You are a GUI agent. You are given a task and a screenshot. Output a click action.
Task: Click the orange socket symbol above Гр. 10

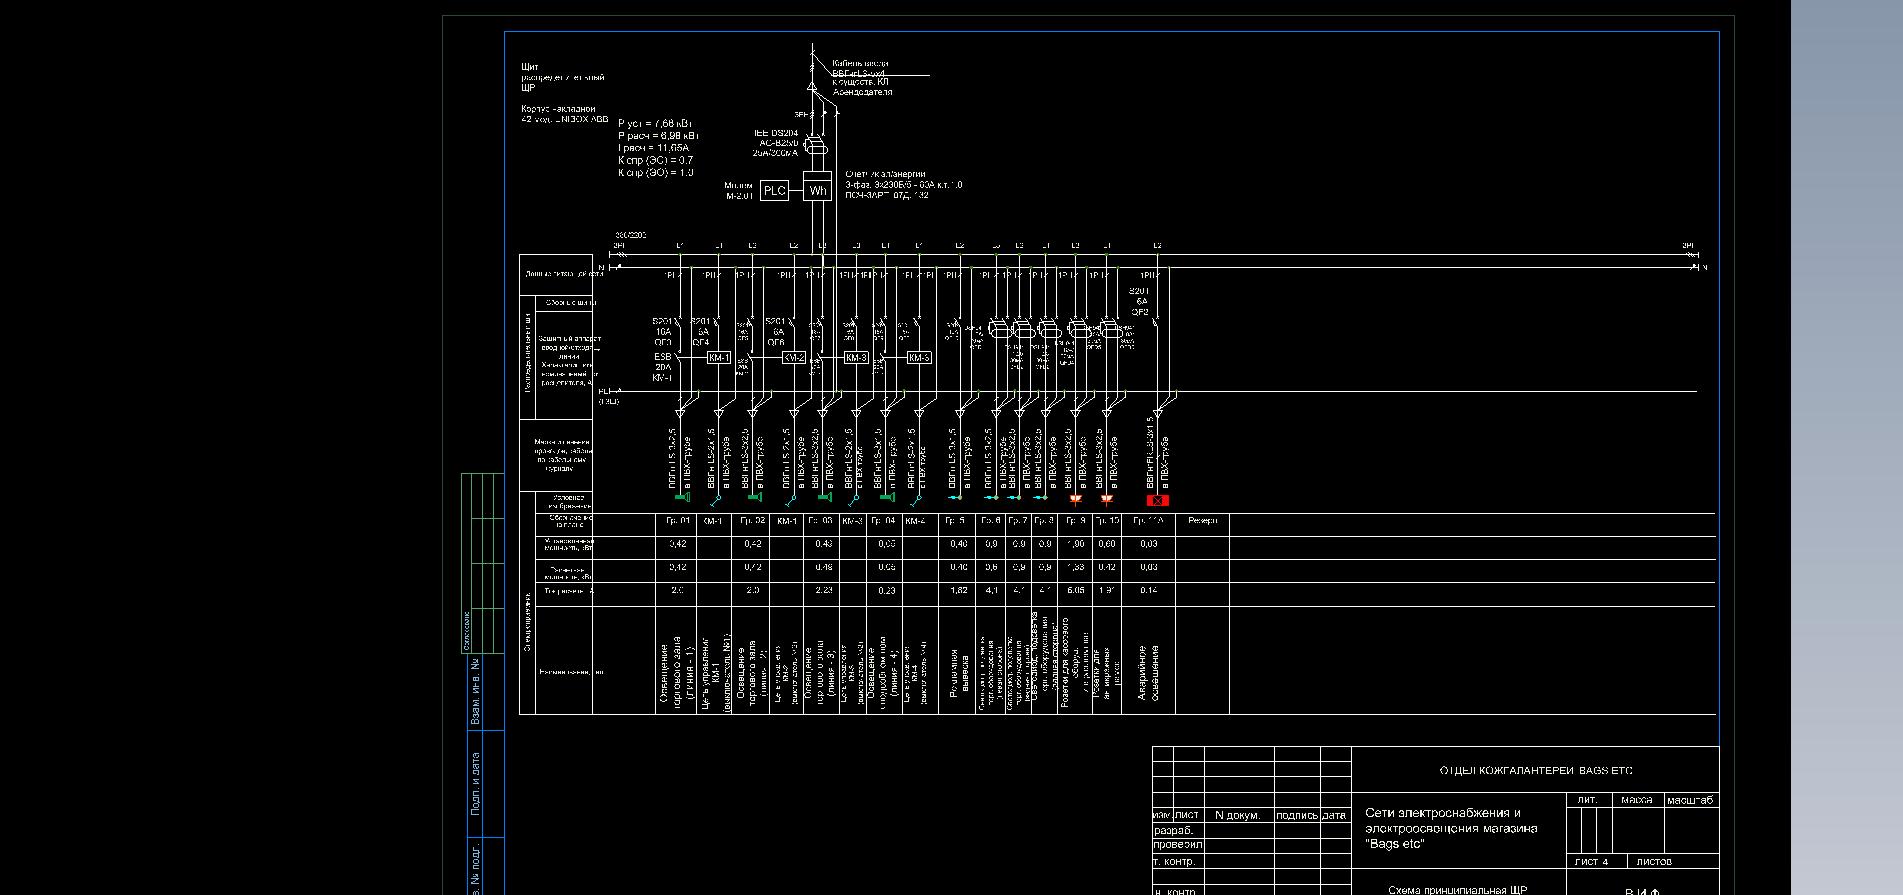[x=1106, y=498]
